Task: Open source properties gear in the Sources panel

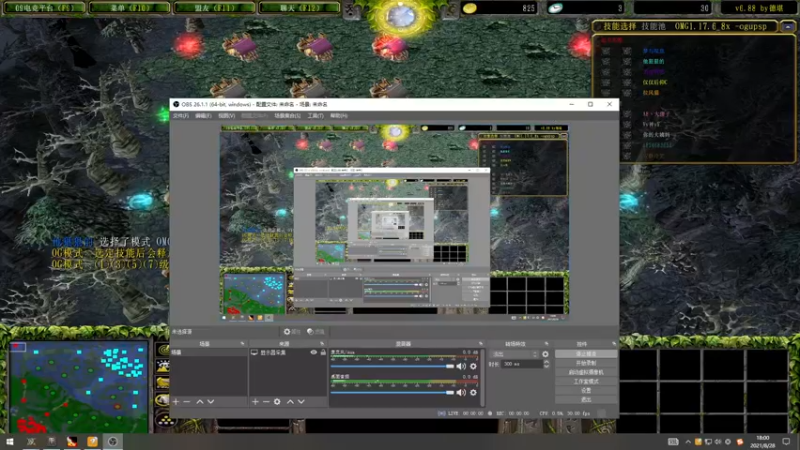Action: (277, 402)
